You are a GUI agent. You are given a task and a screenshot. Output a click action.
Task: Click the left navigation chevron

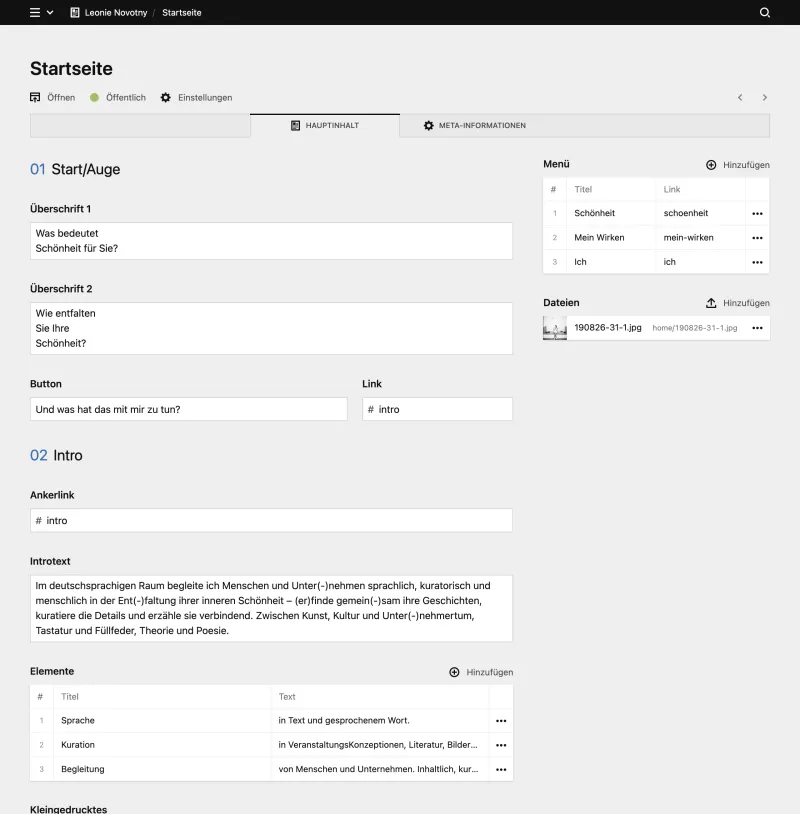click(x=740, y=97)
